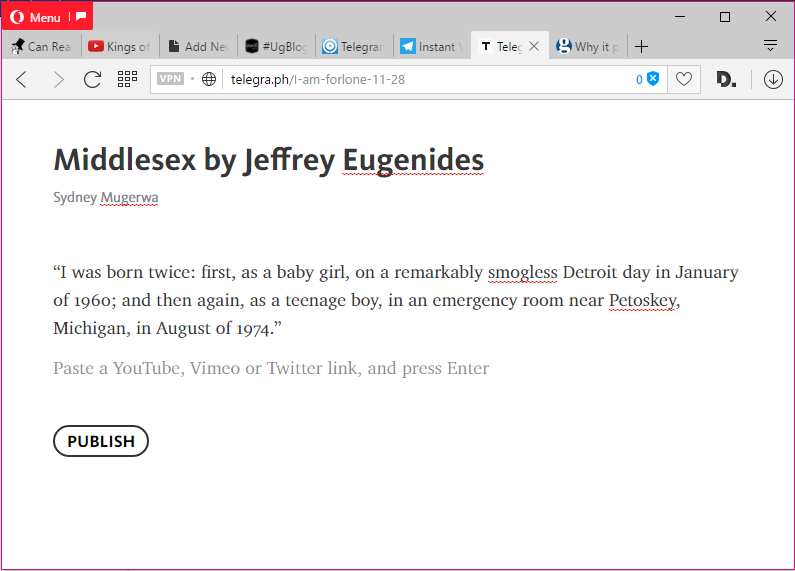Click the word 'Eugenides' in the title
Viewport: 795px width, 571px height.
point(413,160)
